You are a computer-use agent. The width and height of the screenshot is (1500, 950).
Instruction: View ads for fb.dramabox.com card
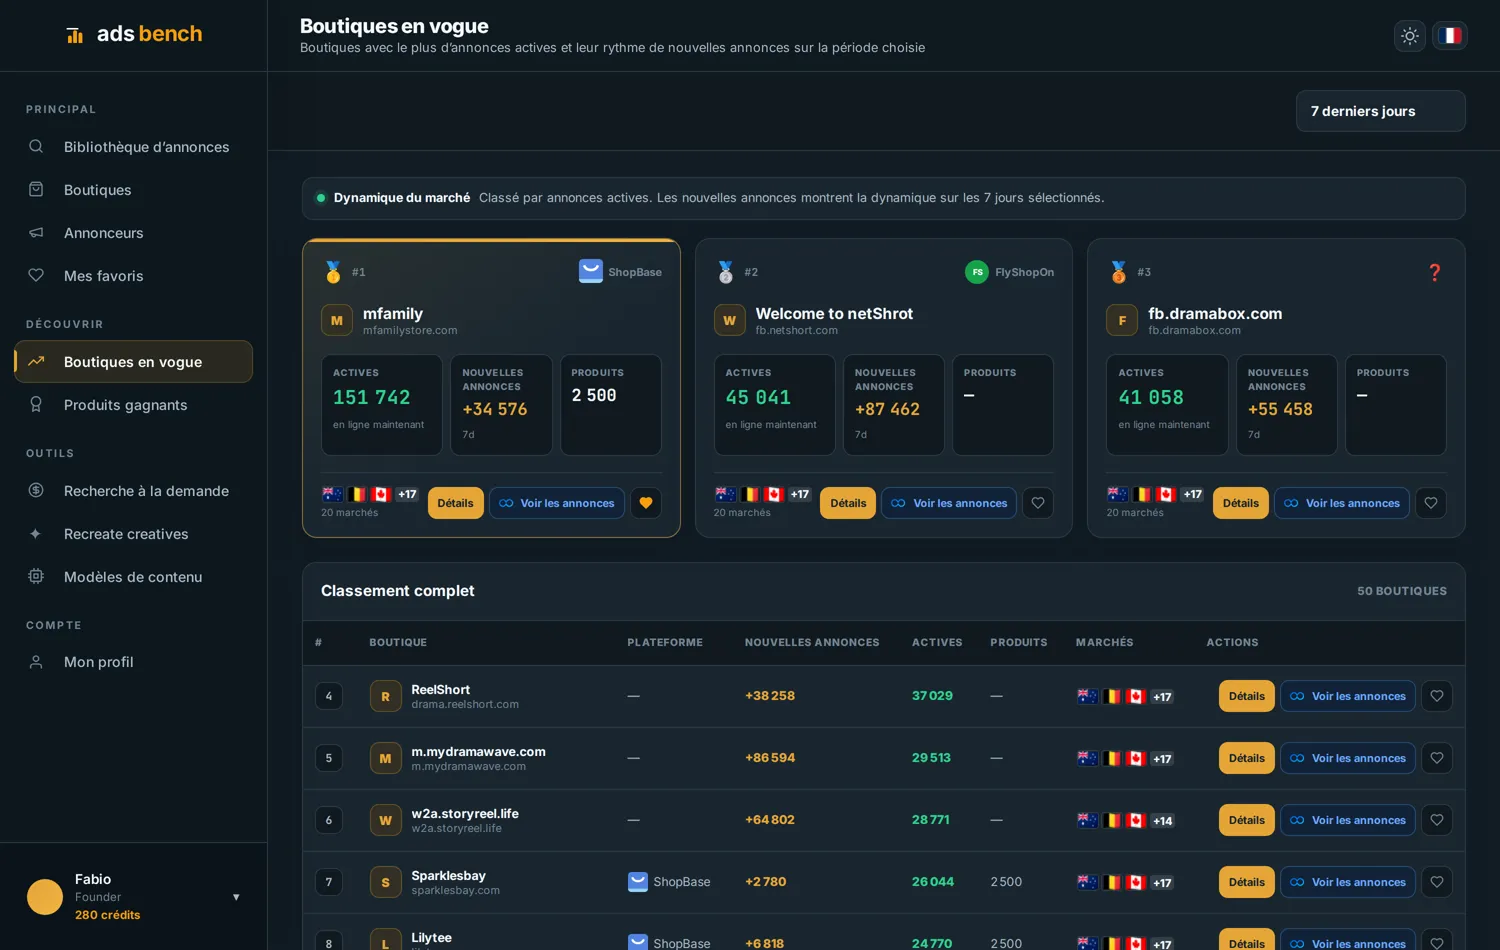click(x=1342, y=503)
